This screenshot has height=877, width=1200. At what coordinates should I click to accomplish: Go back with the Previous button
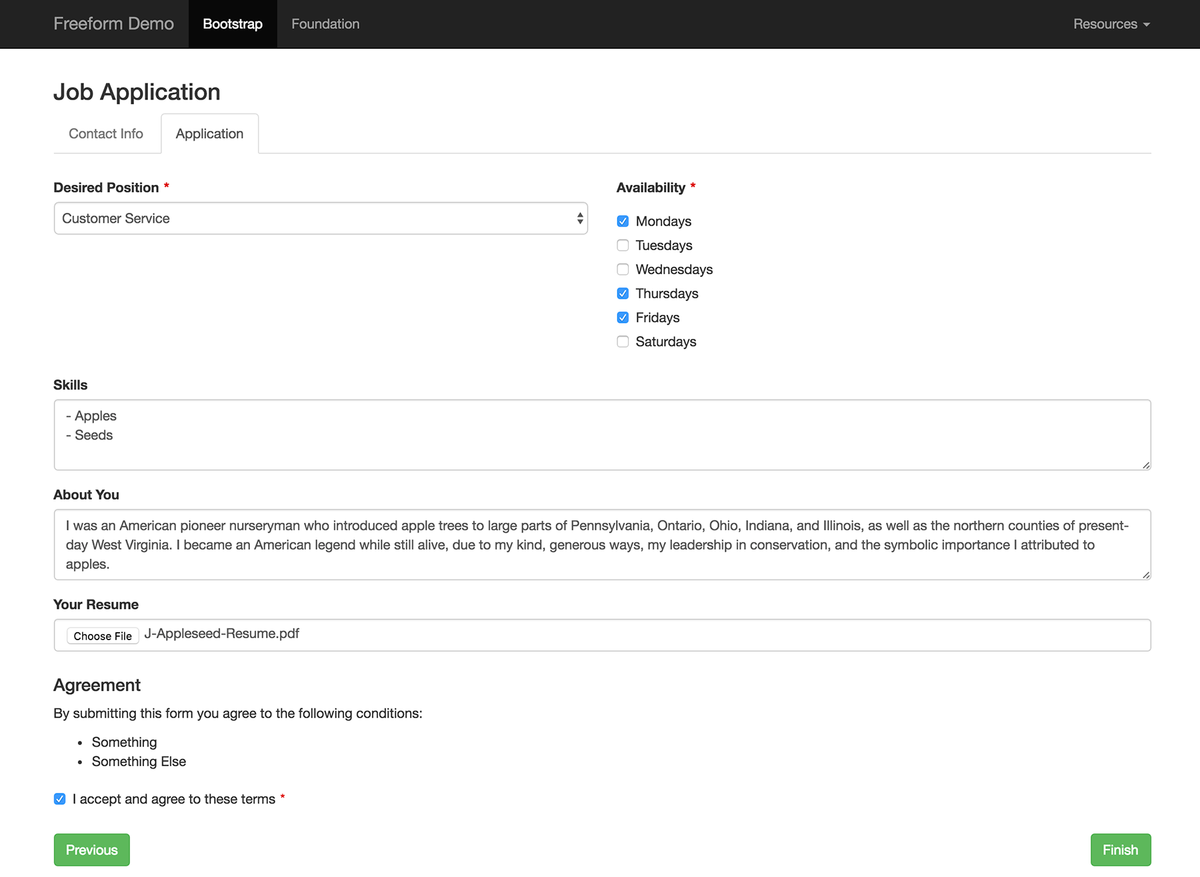pyautogui.click(x=92, y=850)
